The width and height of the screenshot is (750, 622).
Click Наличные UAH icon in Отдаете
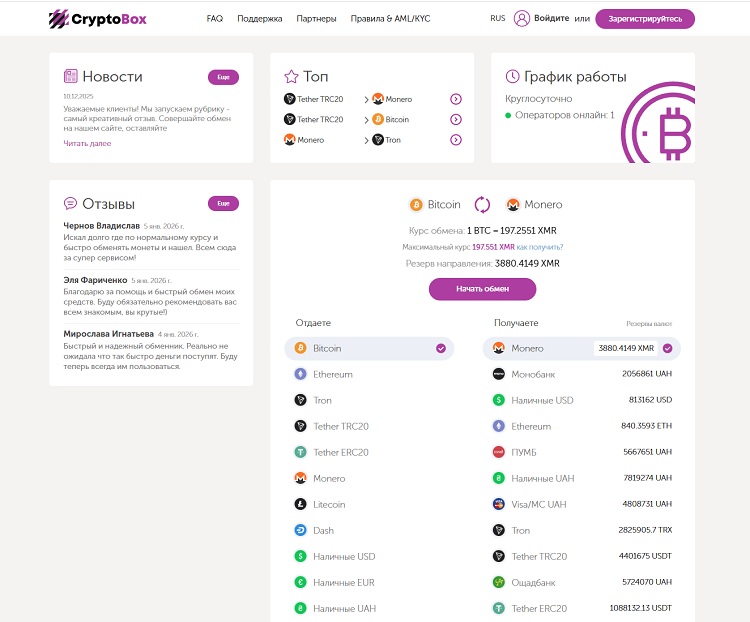tap(300, 608)
